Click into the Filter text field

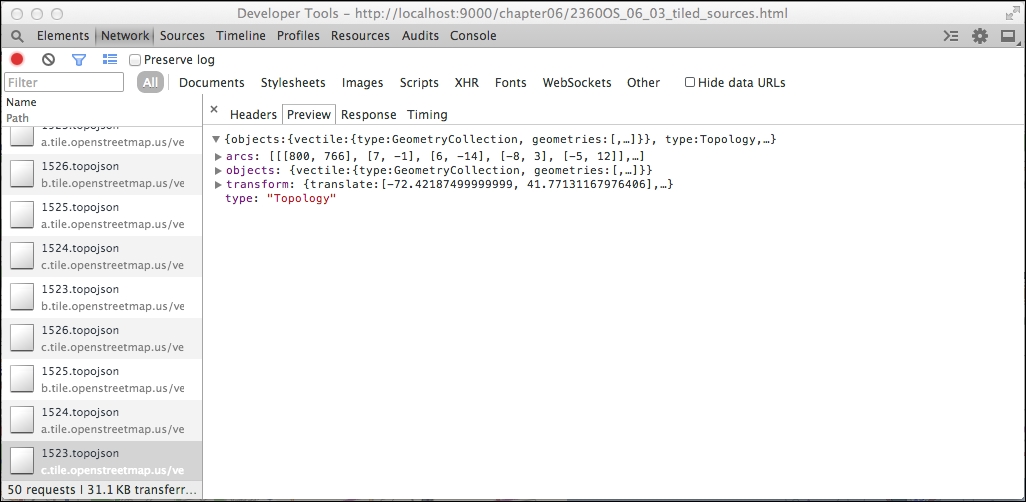[63, 82]
